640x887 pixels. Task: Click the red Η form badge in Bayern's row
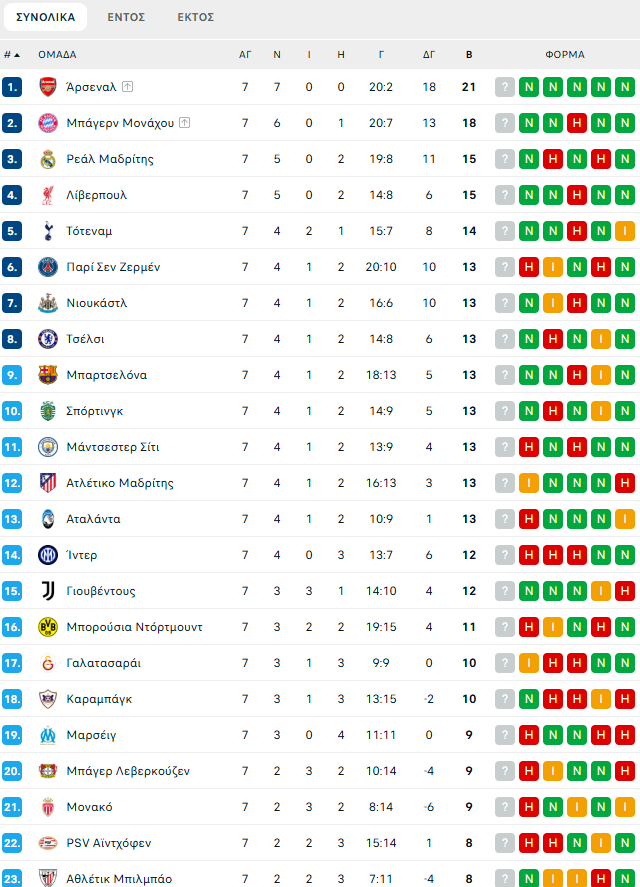coord(577,123)
